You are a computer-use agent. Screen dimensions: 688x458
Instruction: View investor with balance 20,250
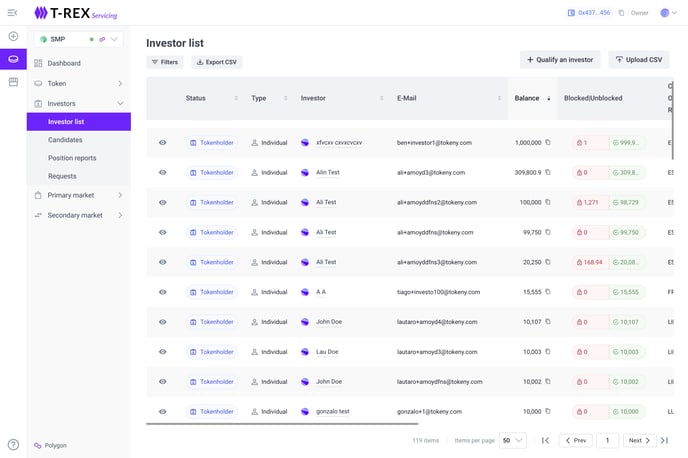162,262
